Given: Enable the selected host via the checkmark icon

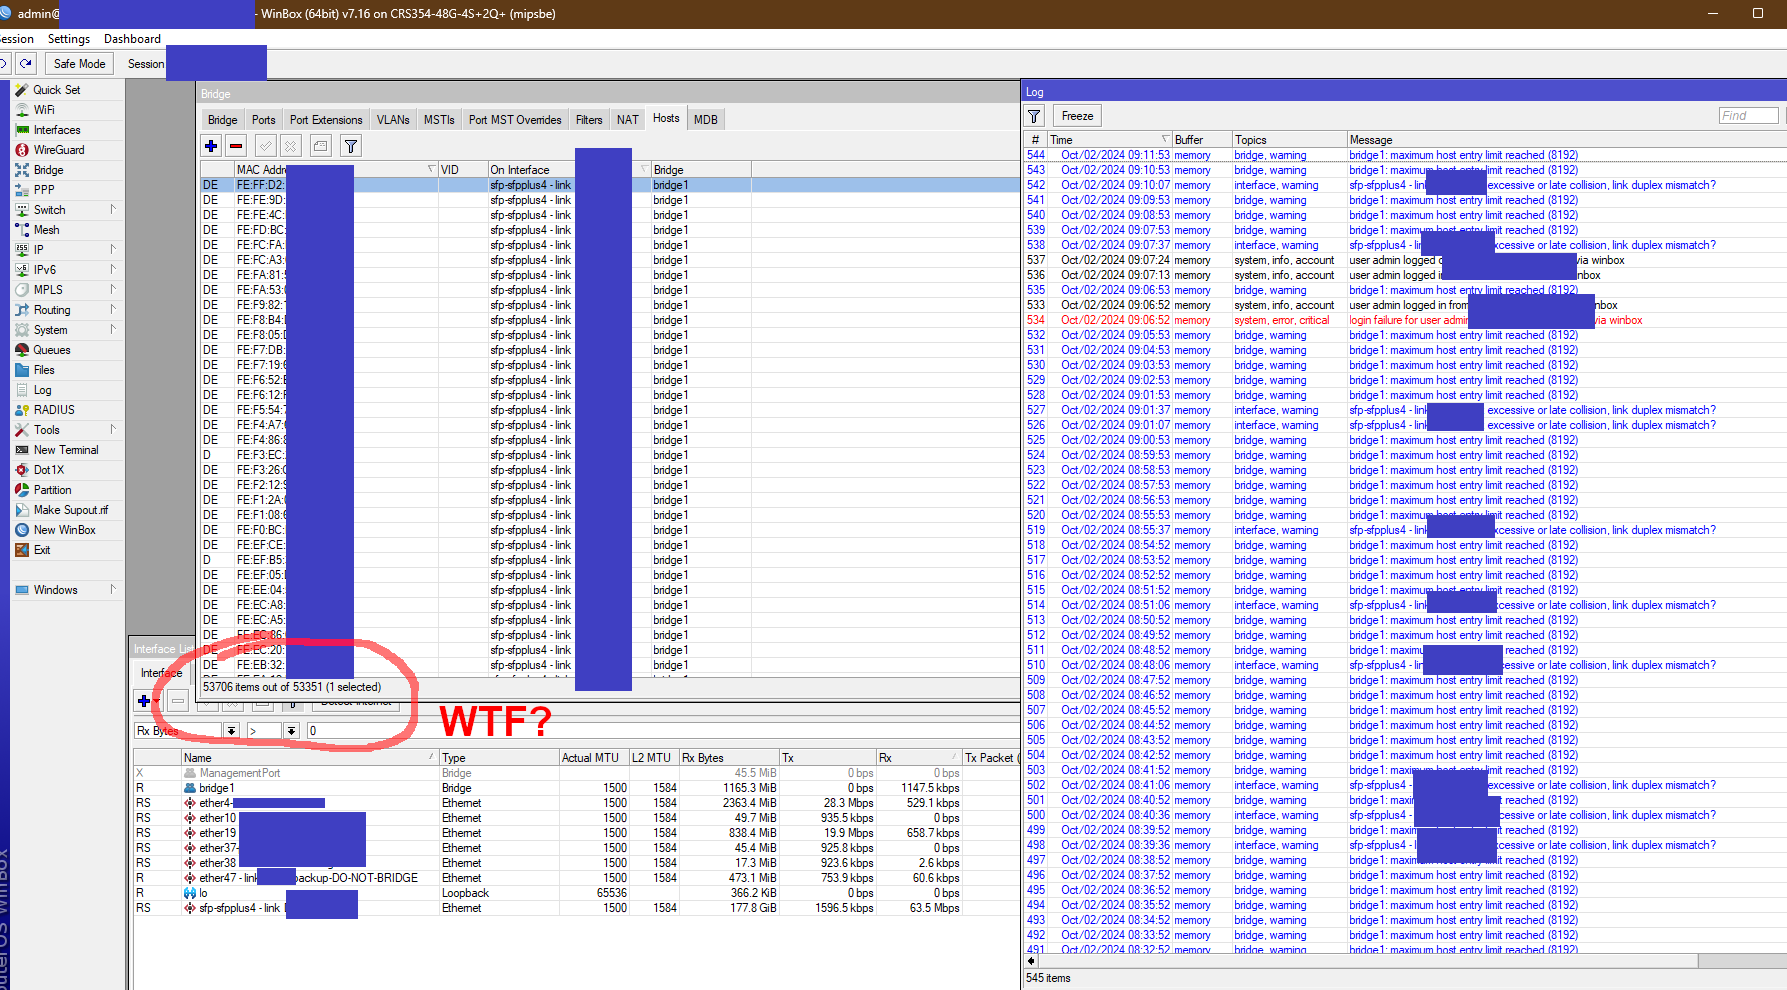Looking at the screenshot, I should (265, 146).
